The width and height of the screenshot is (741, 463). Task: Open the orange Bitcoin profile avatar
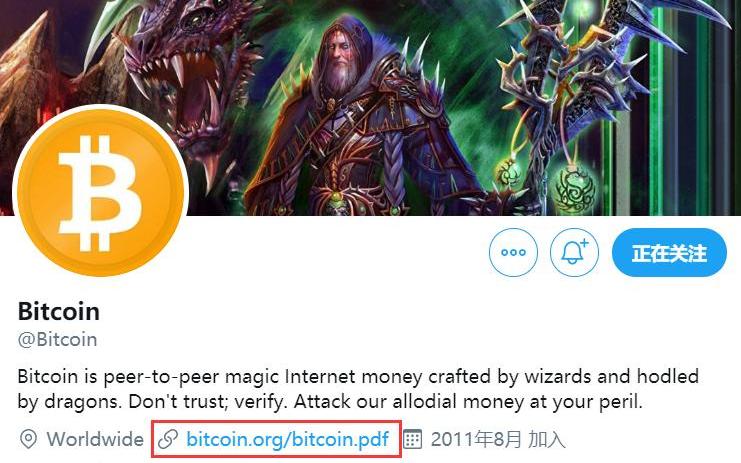(101, 193)
